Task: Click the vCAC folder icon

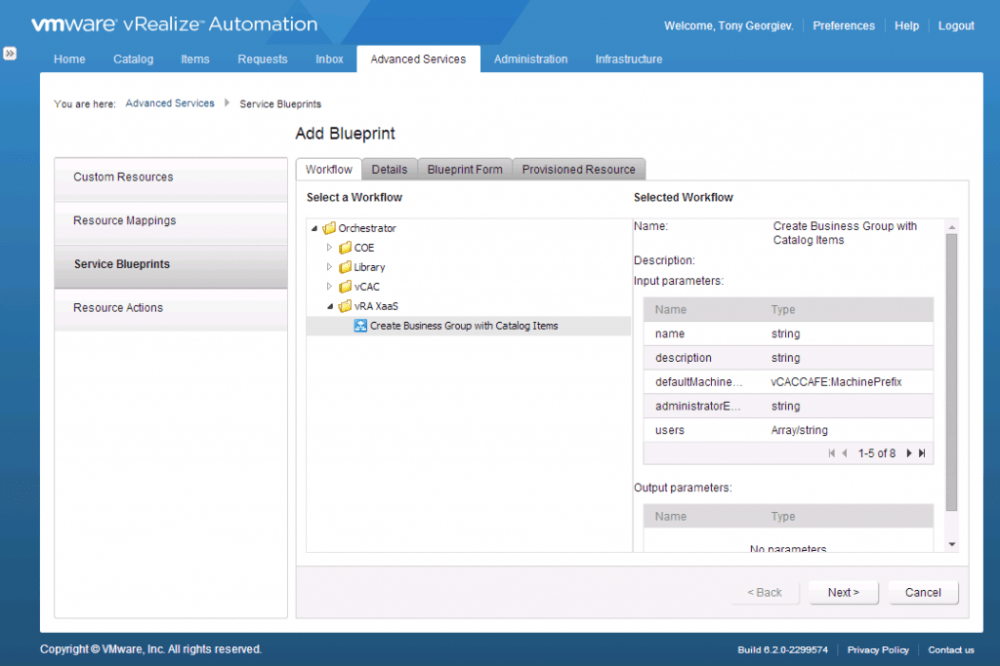Action: [x=345, y=287]
